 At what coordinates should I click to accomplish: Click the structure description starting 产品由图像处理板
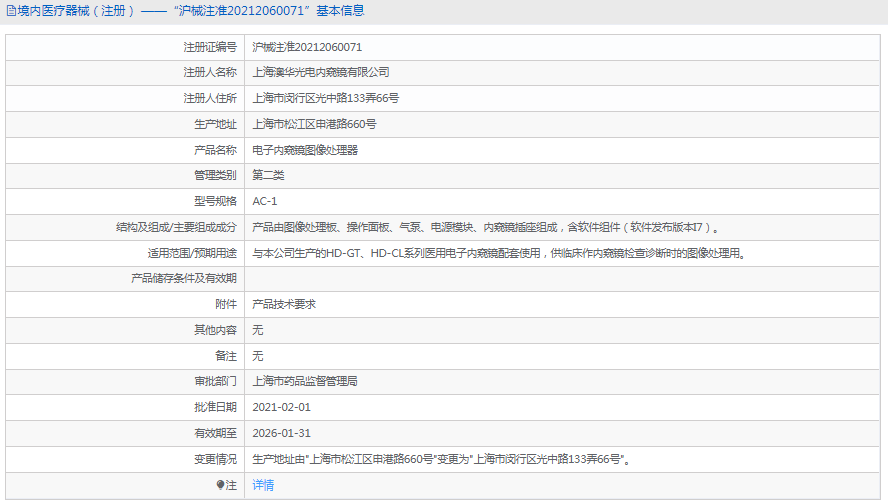[x=486, y=227]
